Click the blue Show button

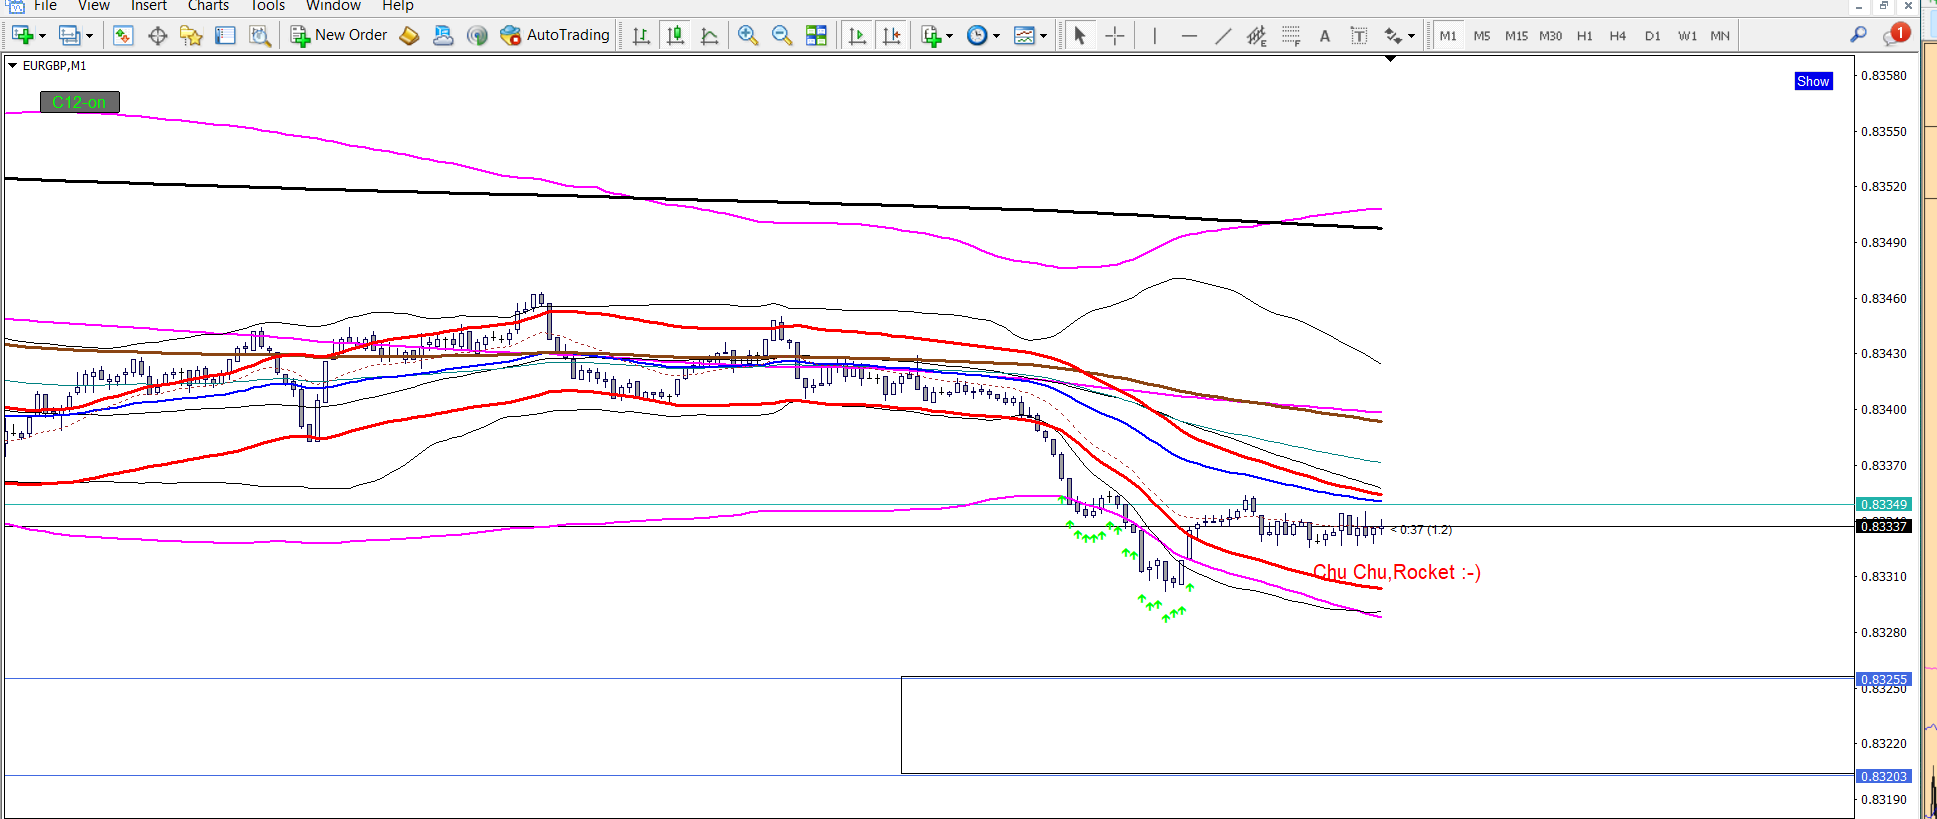click(x=1813, y=81)
